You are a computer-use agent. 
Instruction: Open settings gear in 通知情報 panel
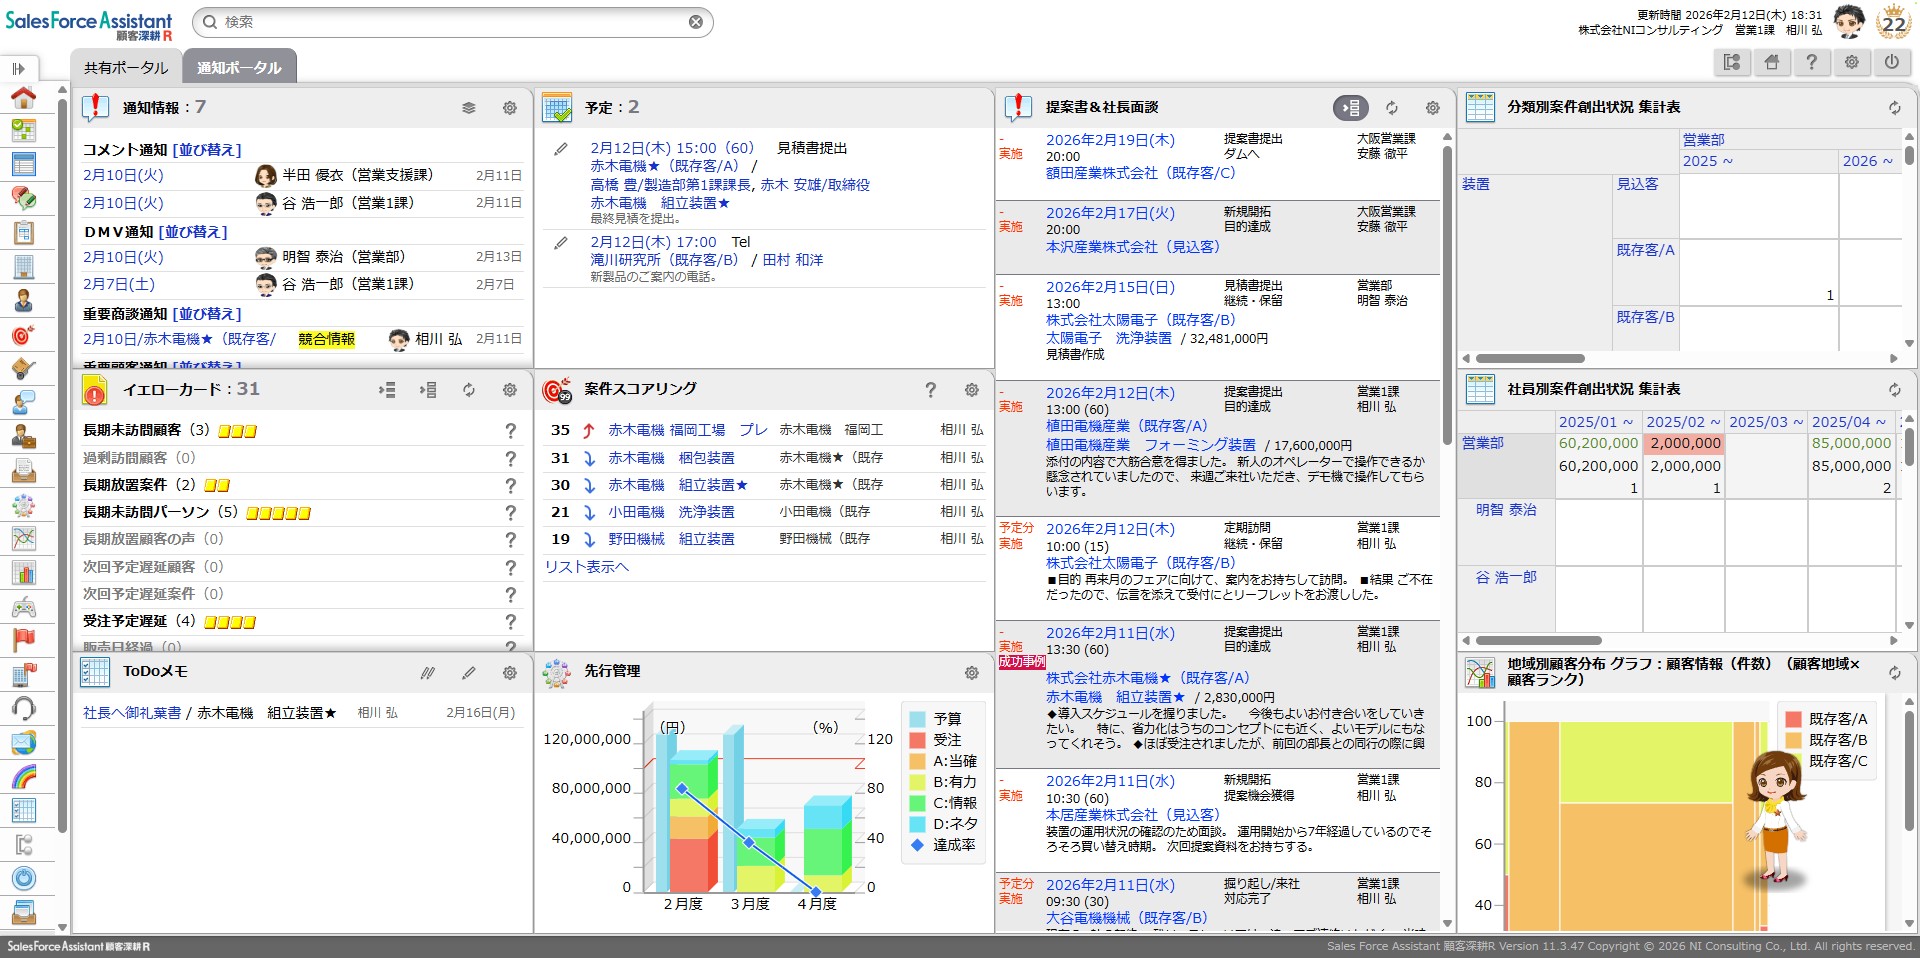(510, 108)
